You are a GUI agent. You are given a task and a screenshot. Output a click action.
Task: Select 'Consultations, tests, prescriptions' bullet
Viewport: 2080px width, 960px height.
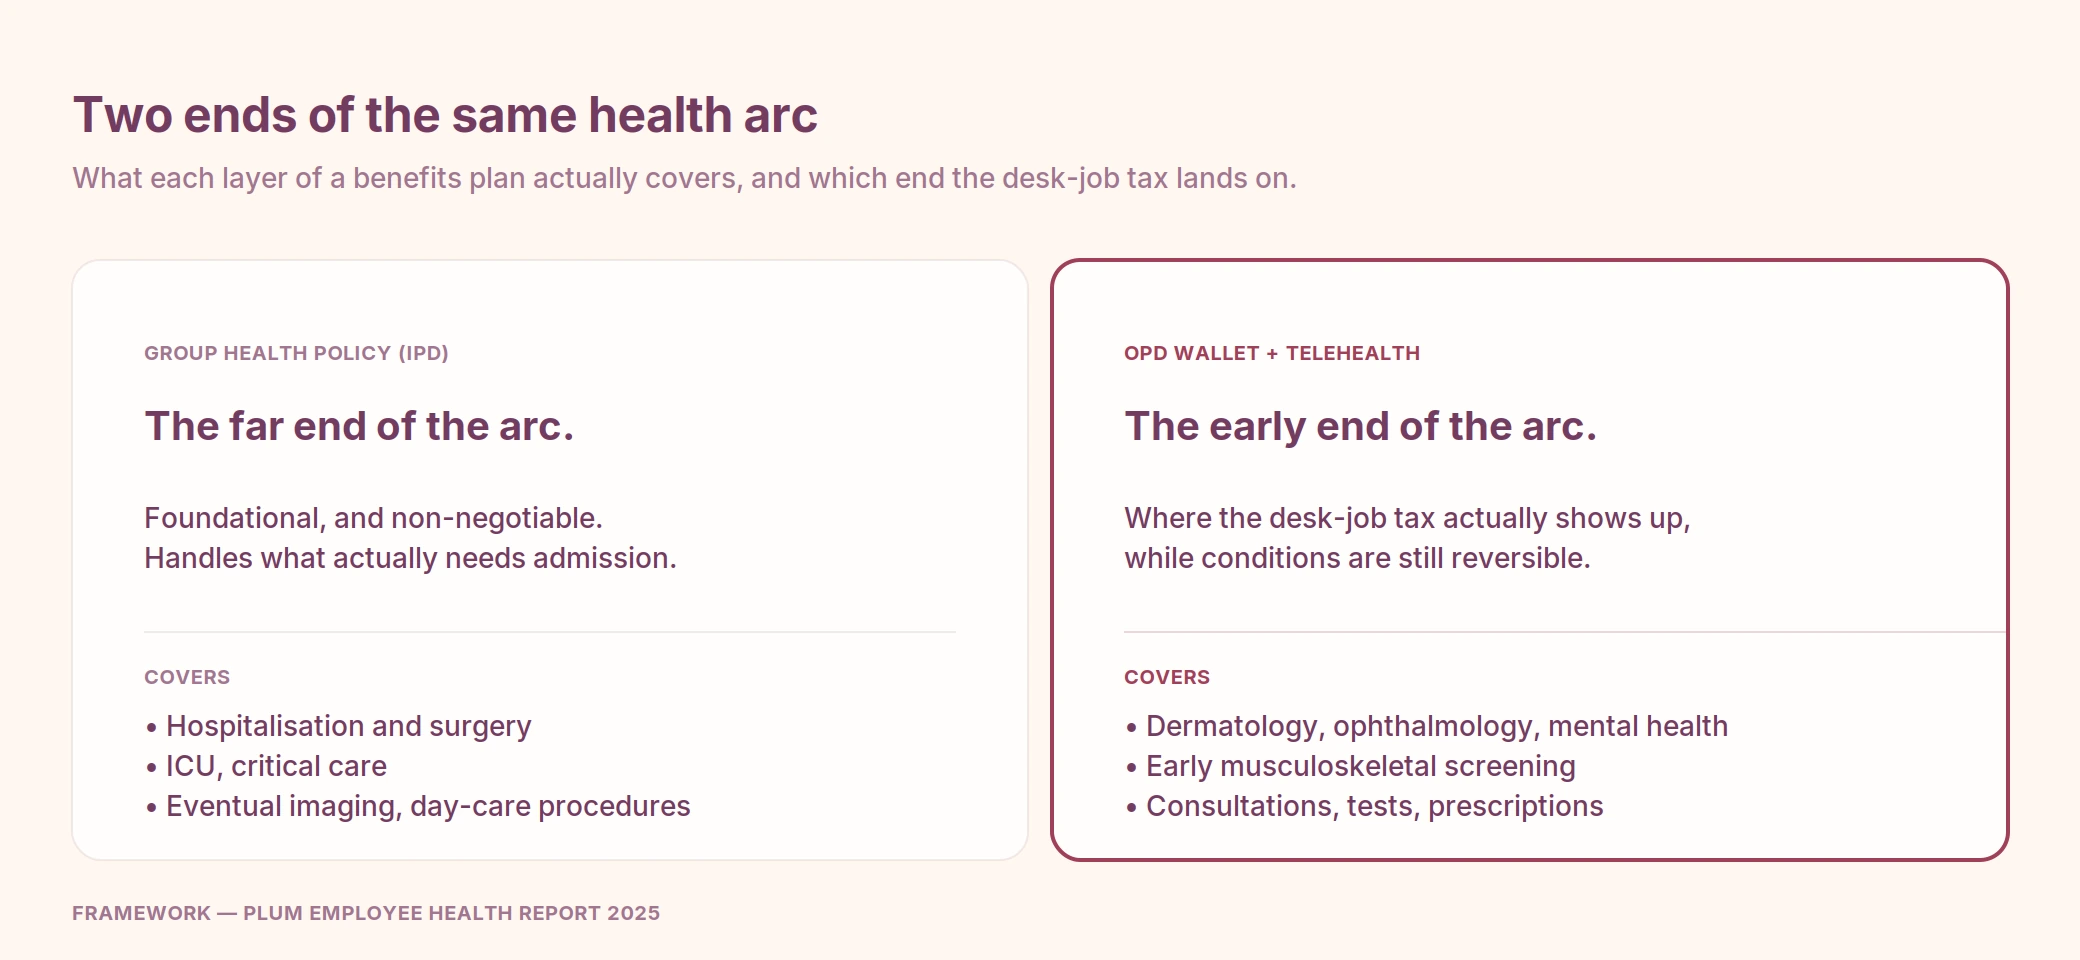click(1364, 806)
